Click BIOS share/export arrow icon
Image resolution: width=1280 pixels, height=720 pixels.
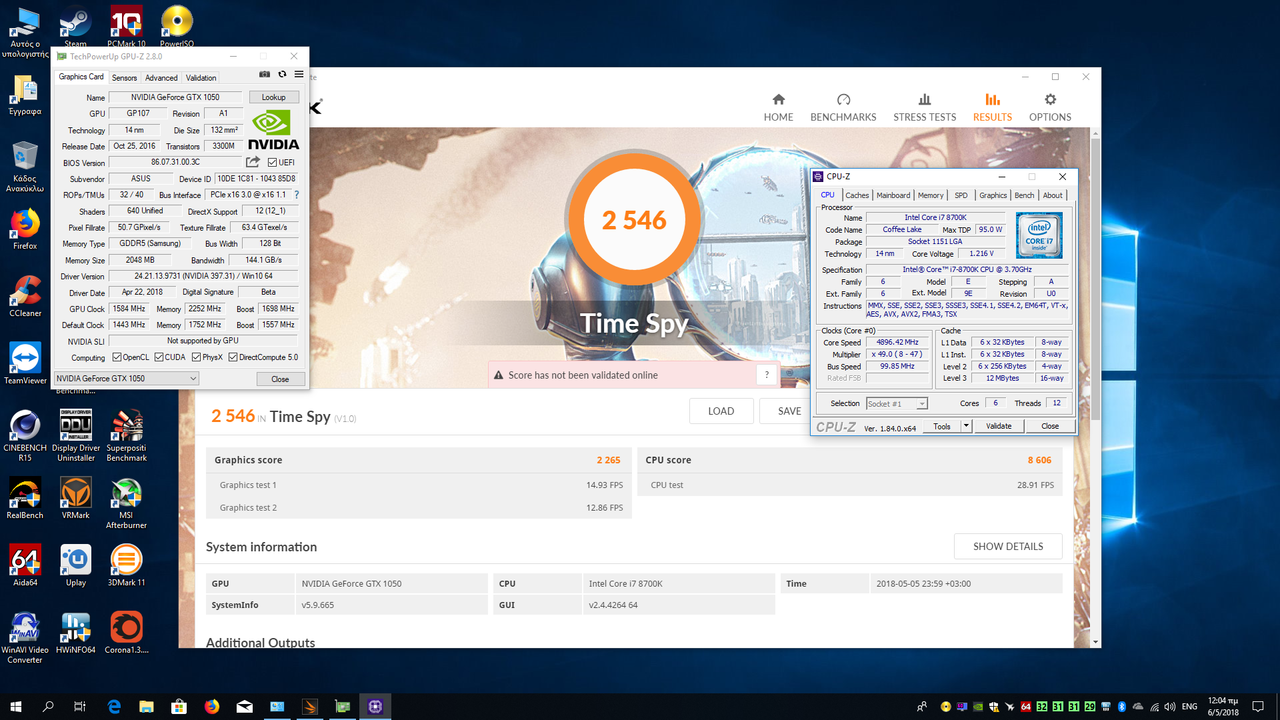tap(253, 162)
